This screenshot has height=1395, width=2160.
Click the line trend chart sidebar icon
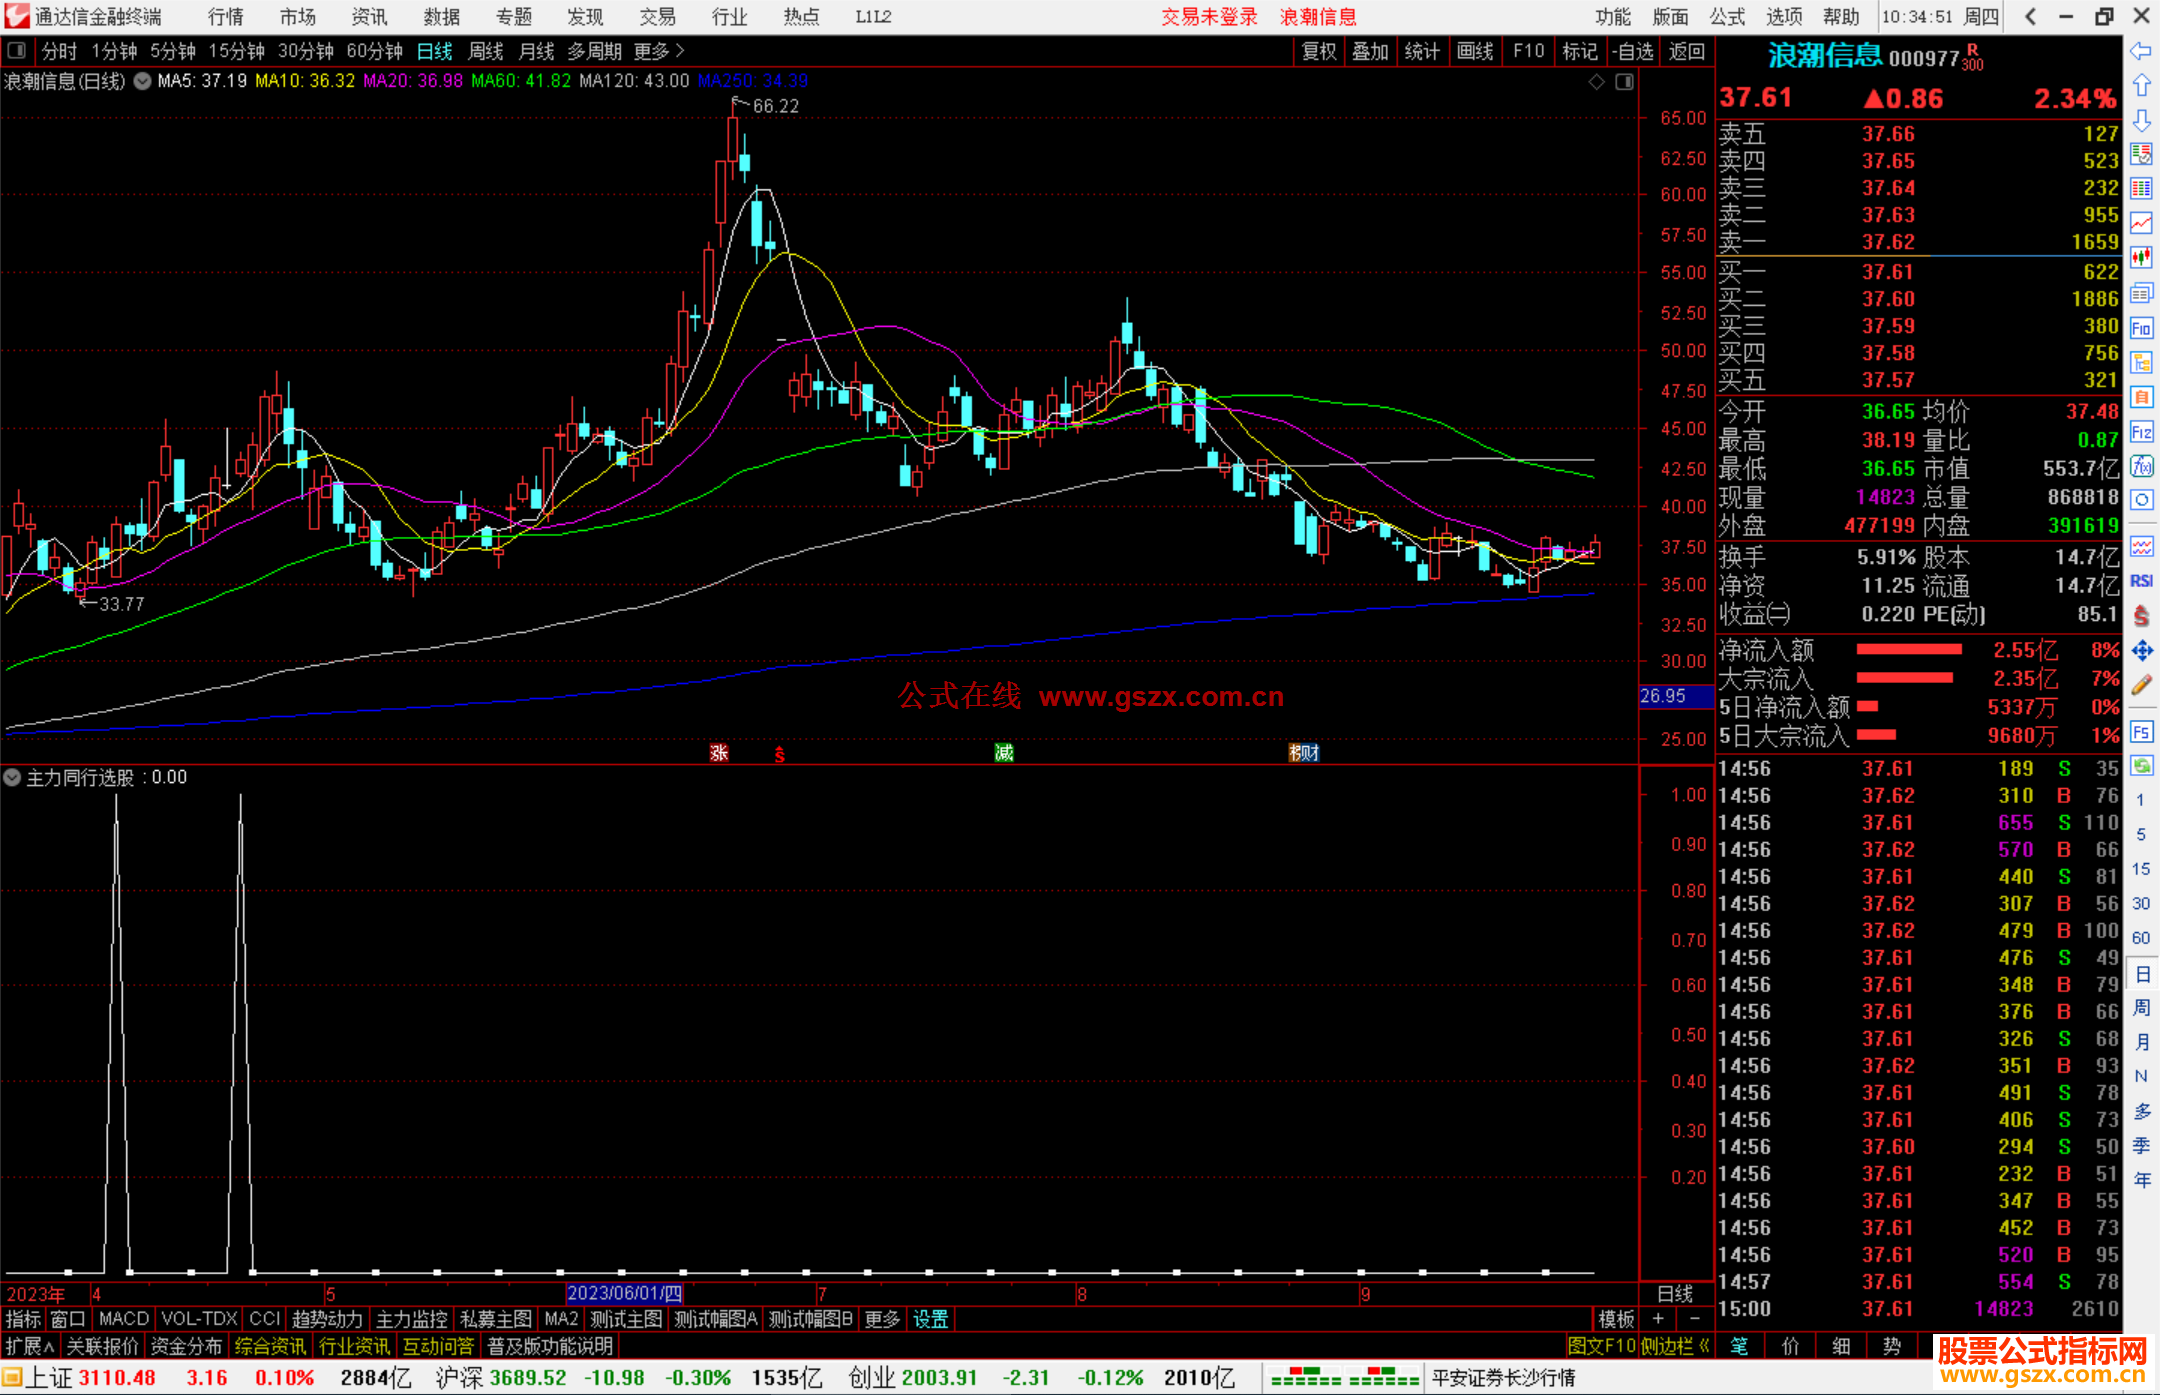(2141, 223)
